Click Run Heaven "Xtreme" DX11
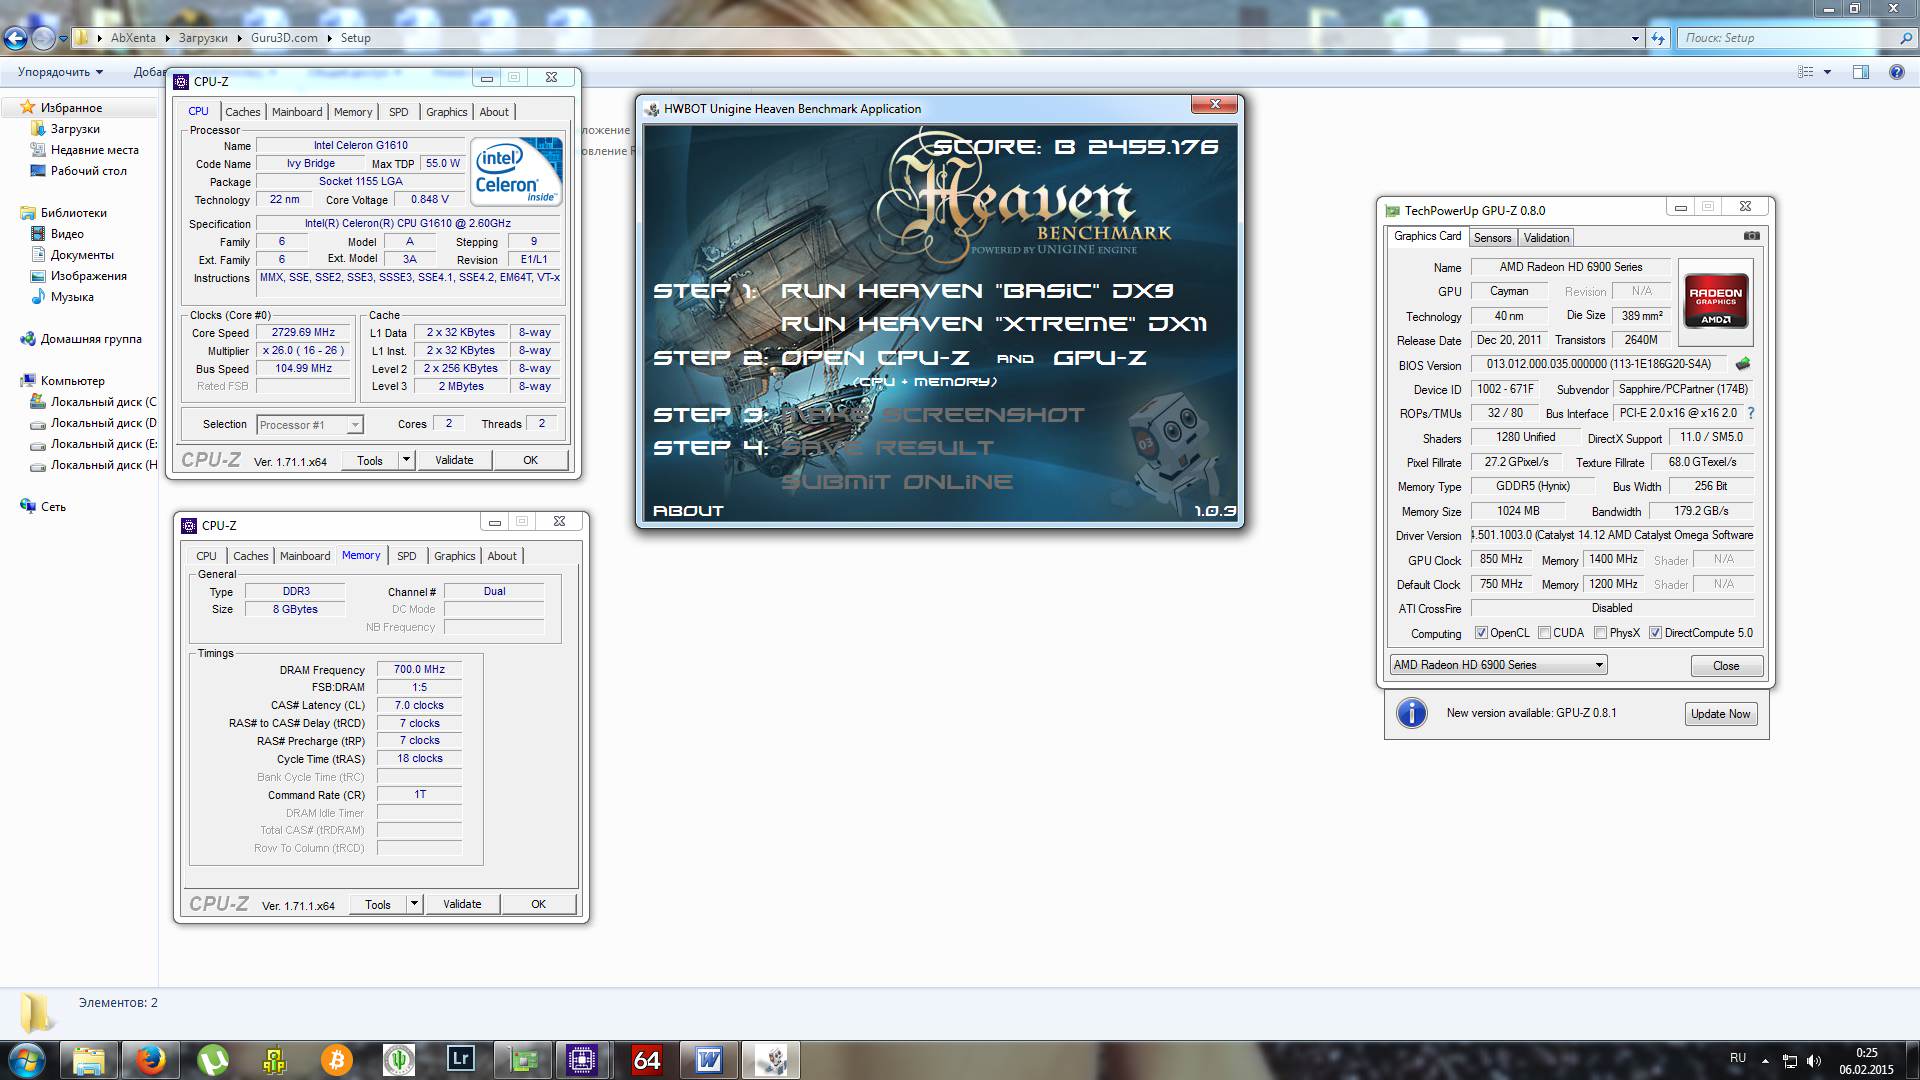 [x=993, y=324]
